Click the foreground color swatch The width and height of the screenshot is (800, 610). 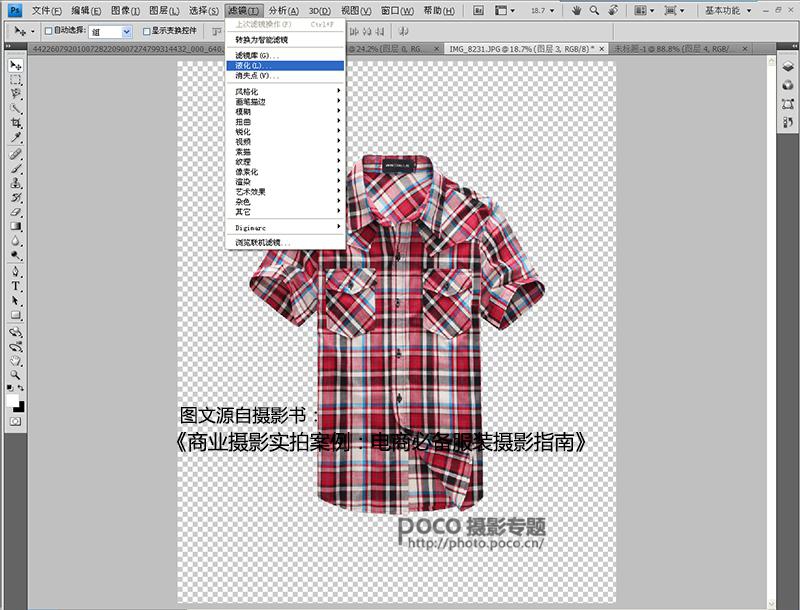pyautogui.click(x=13, y=400)
